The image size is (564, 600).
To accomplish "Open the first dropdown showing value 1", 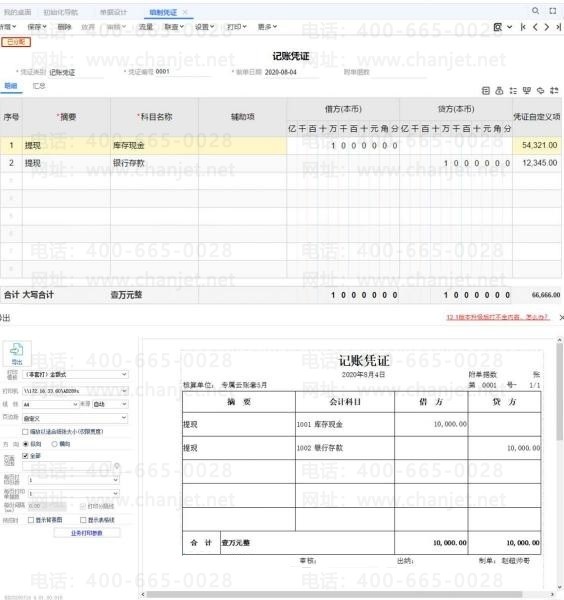I will [73, 480].
